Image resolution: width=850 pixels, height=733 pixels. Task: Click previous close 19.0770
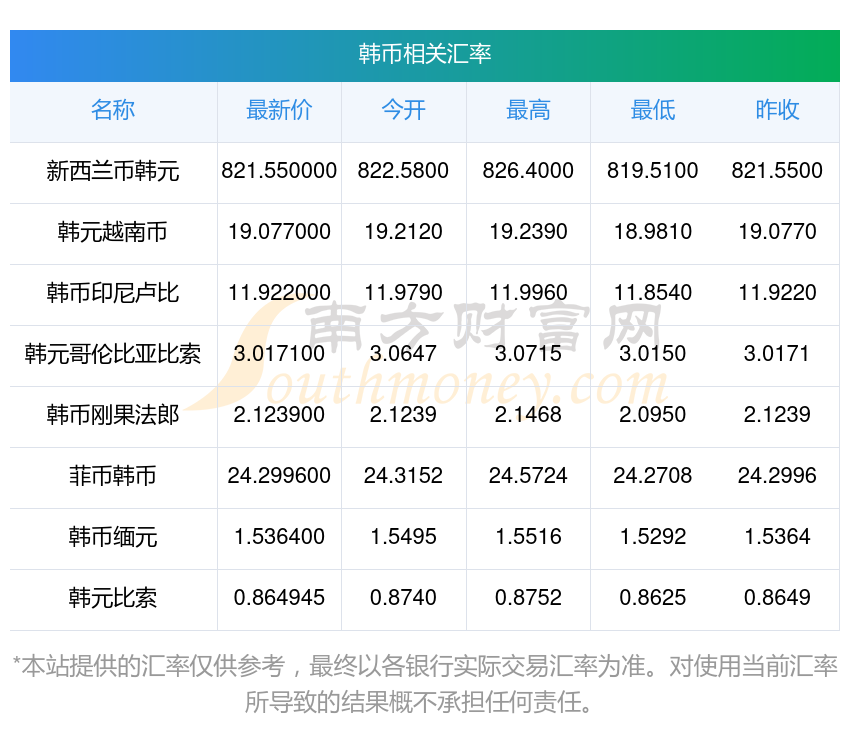[777, 232]
